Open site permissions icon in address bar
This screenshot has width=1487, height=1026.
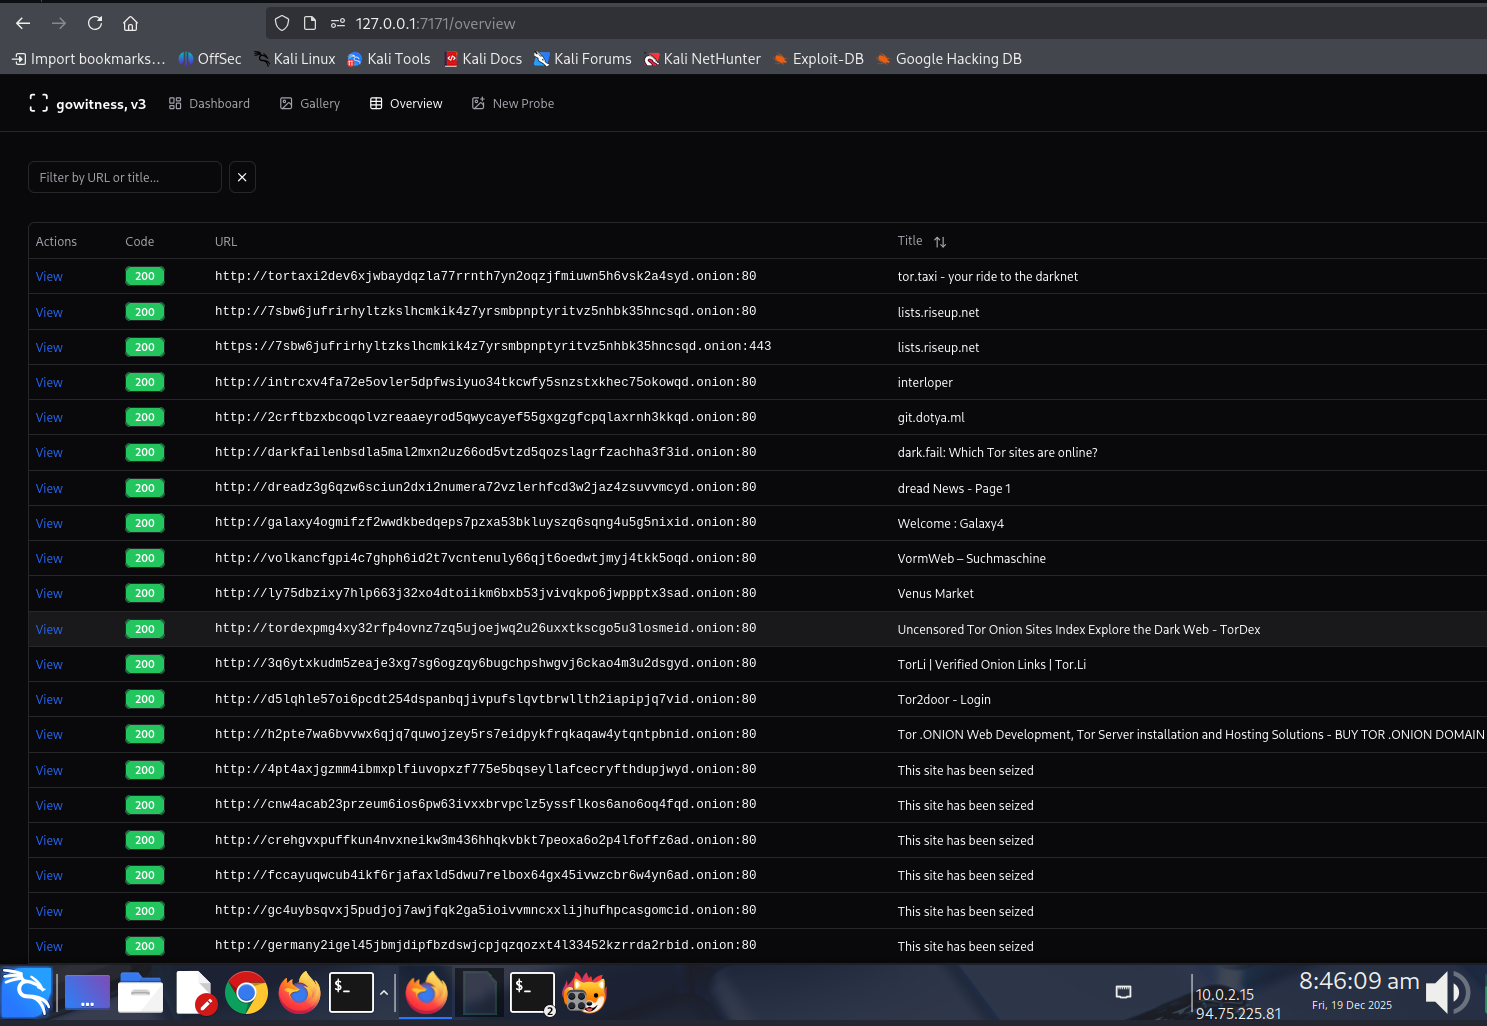pos(338,23)
